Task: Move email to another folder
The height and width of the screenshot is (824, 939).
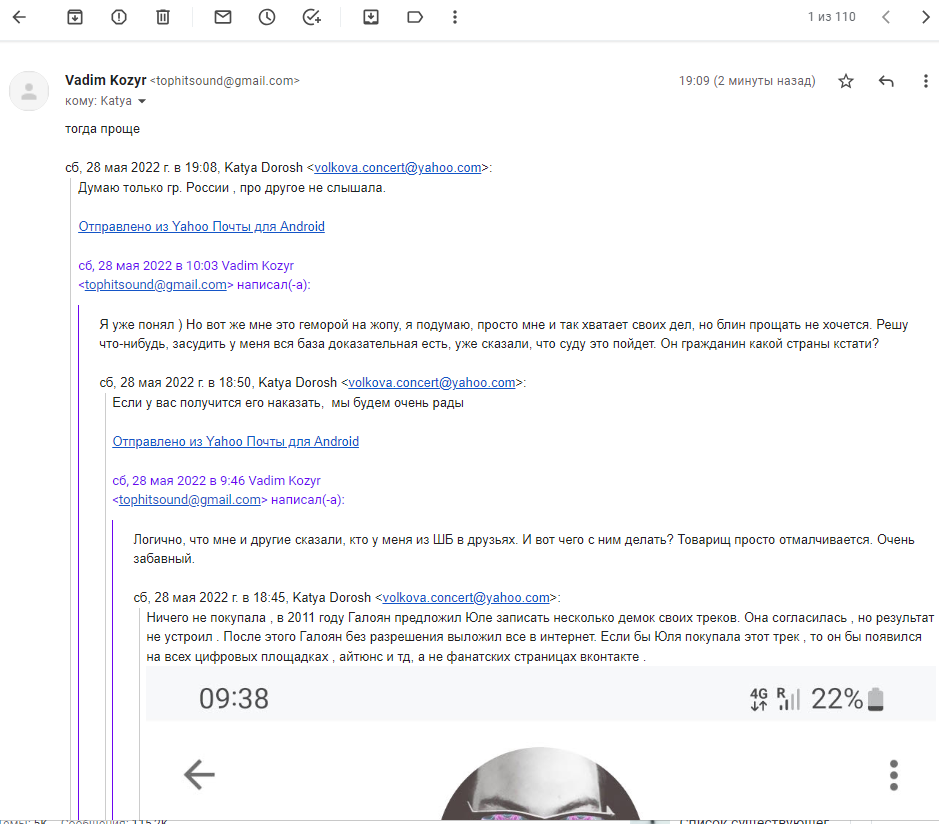Action: [371, 17]
